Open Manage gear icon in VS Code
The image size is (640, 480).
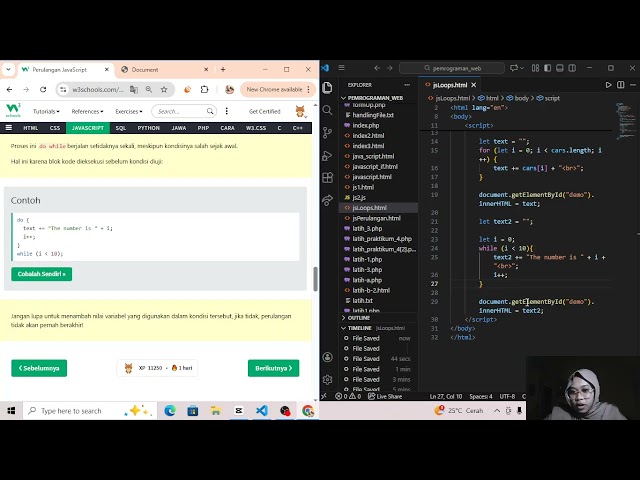click(x=327, y=380)
